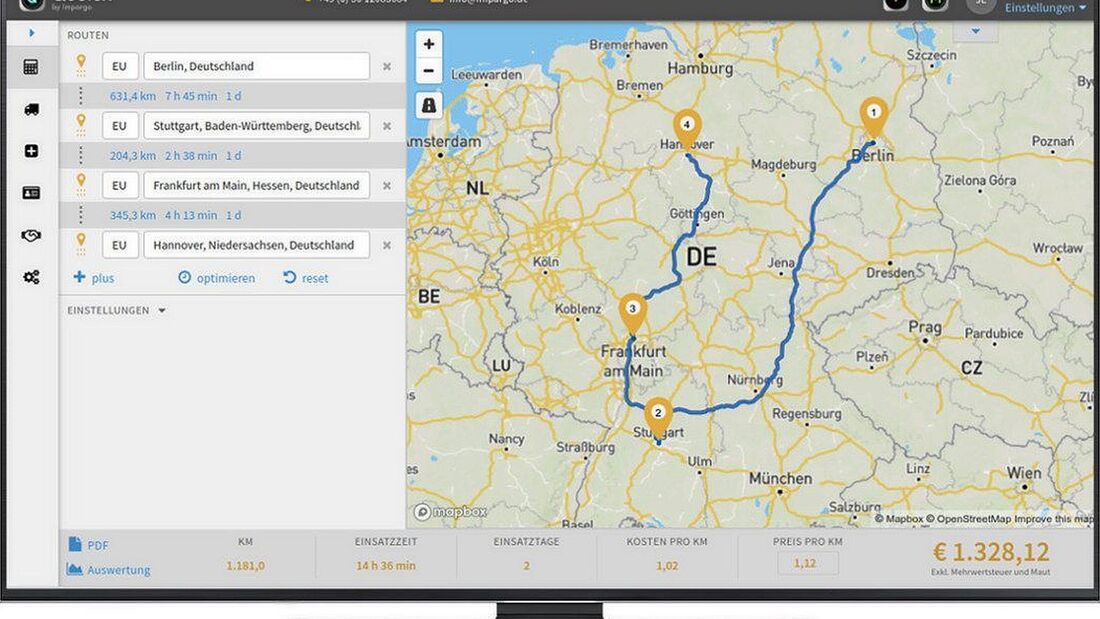Reset the route with reset link

pyautogui.click(x=306, y=278)
